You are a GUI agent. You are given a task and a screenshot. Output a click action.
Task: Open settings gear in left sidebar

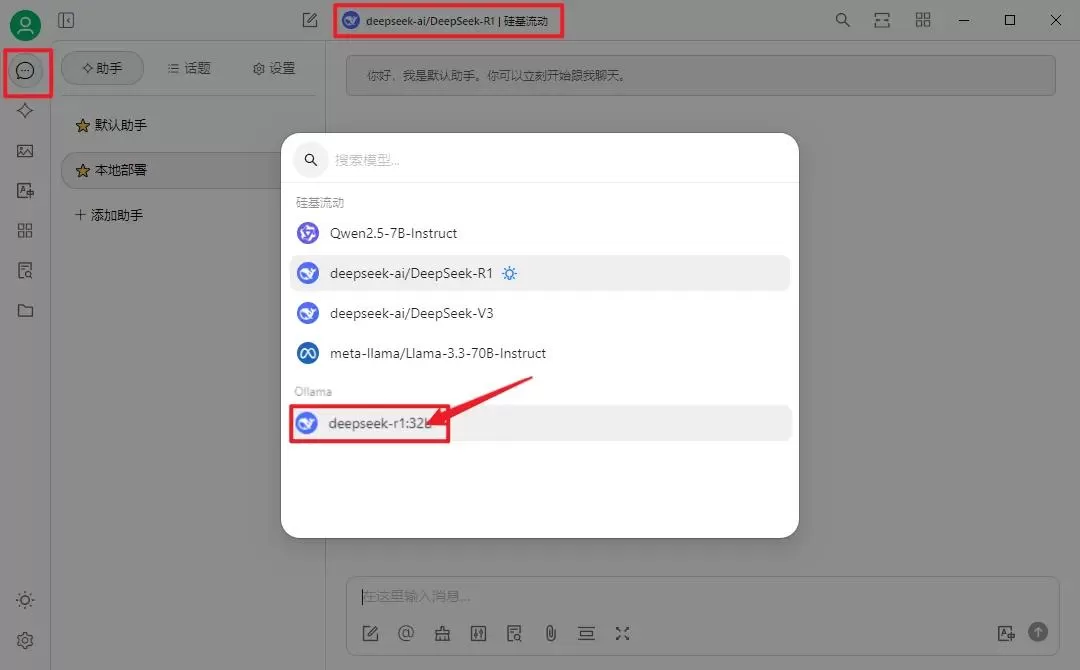(x=25, y=640)
